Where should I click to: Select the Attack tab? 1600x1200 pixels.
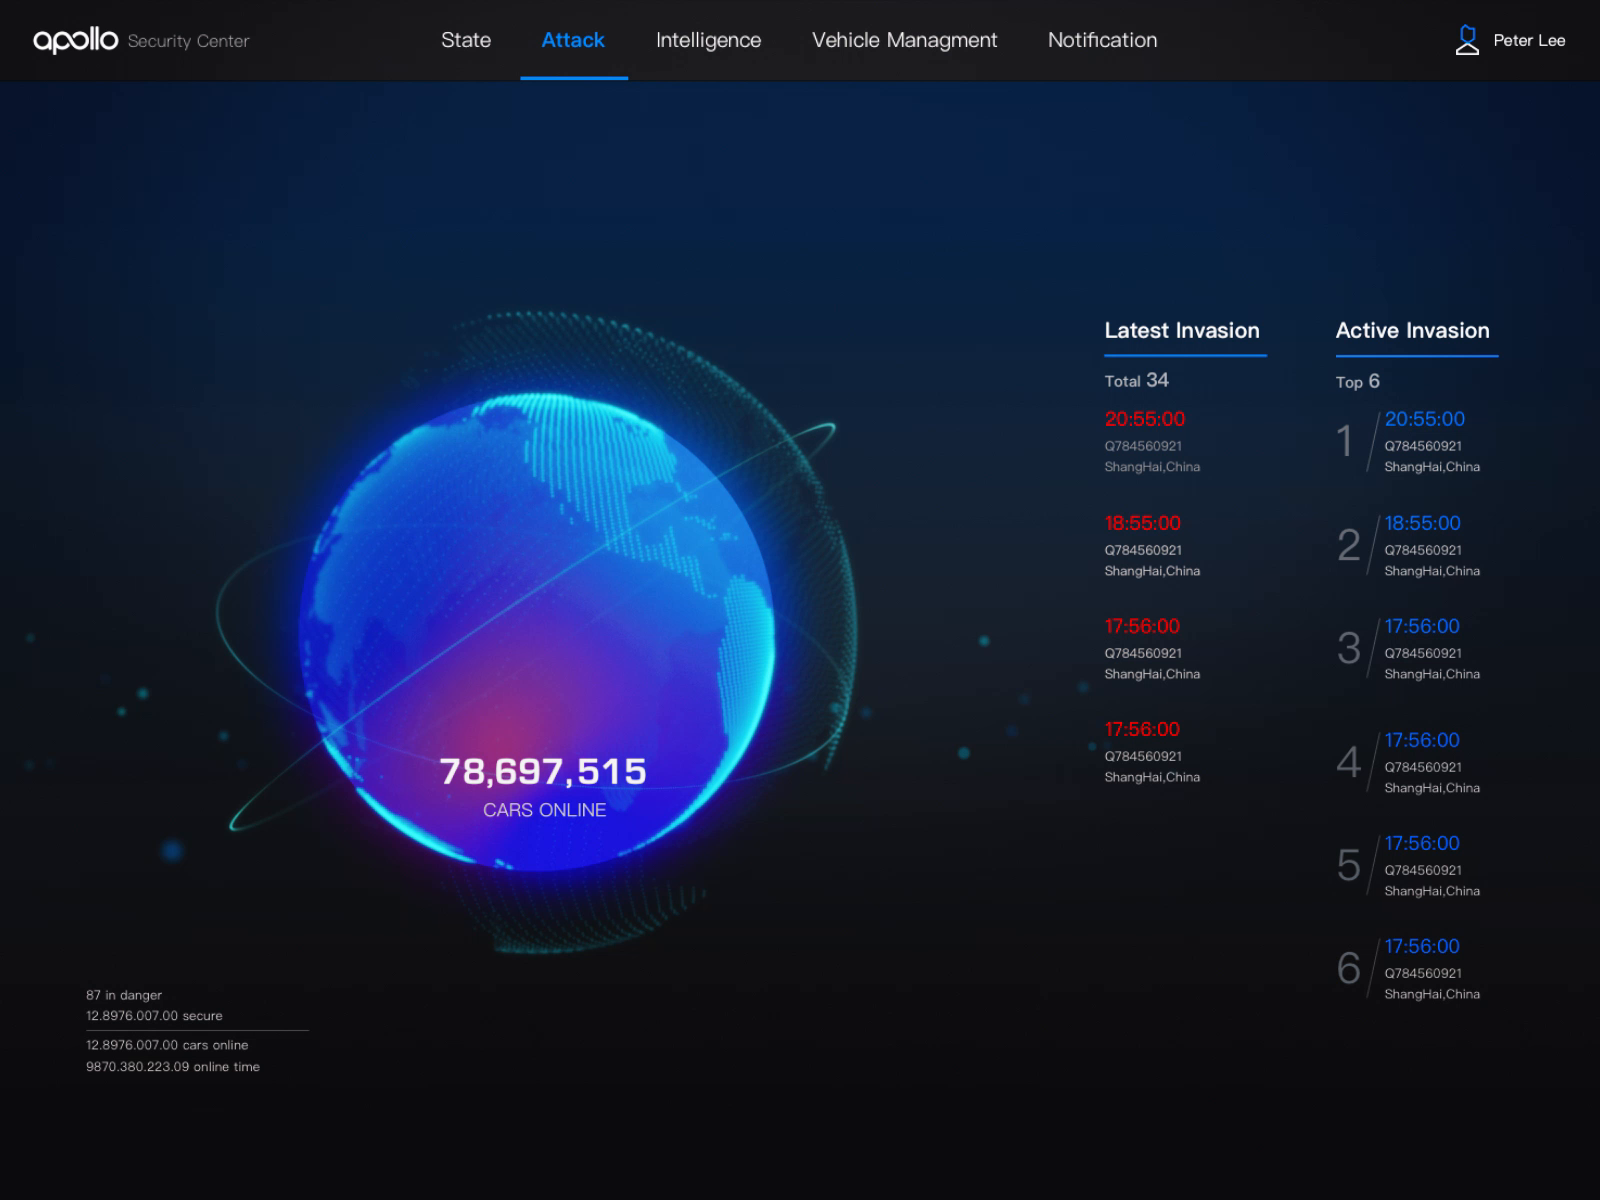(573, 40)
